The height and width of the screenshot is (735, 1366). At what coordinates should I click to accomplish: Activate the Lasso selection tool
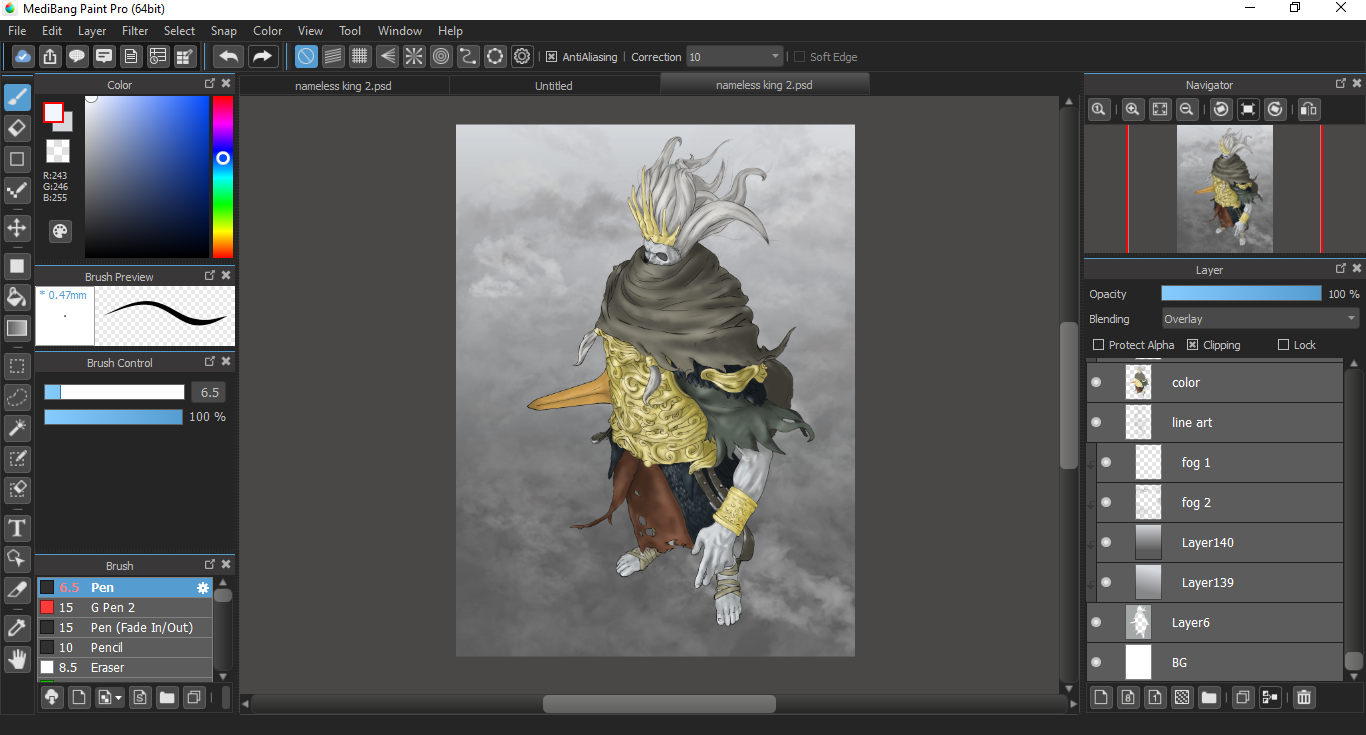click(17, 397)
